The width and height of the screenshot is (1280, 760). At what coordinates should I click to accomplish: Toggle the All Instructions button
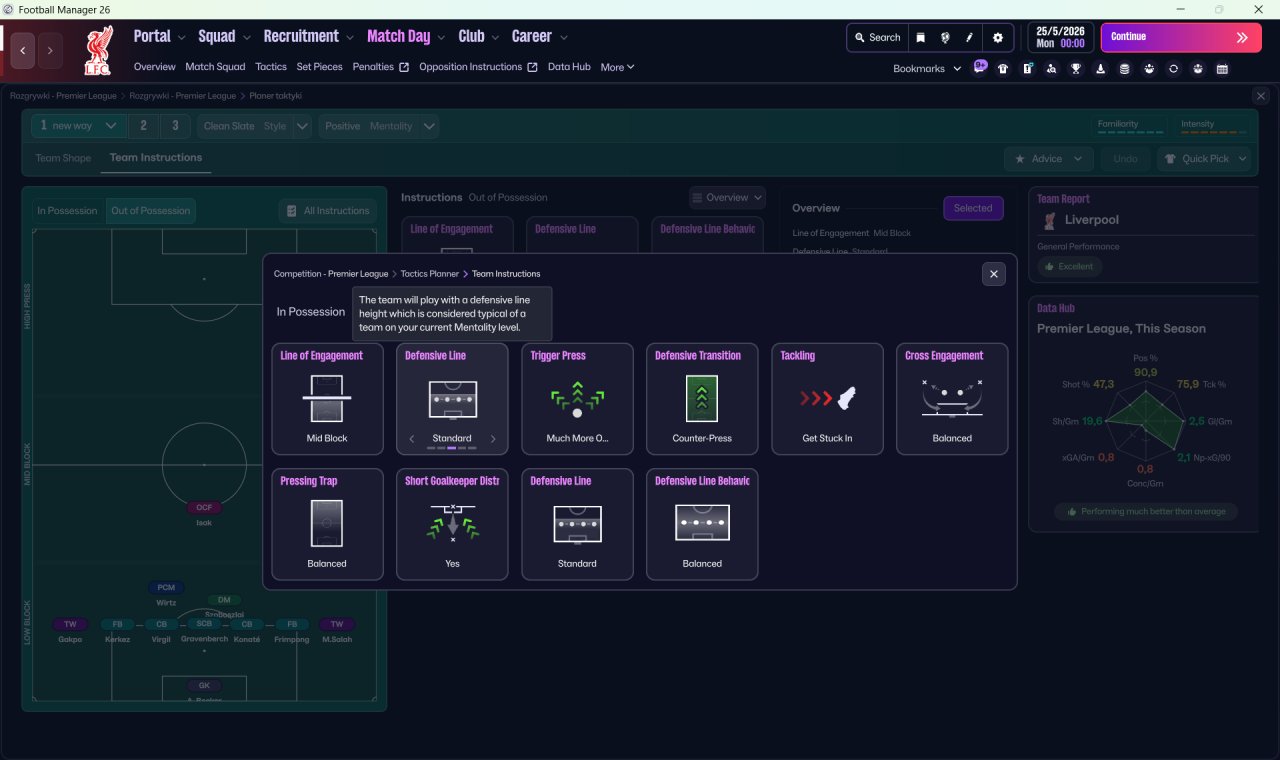(328, 211)
